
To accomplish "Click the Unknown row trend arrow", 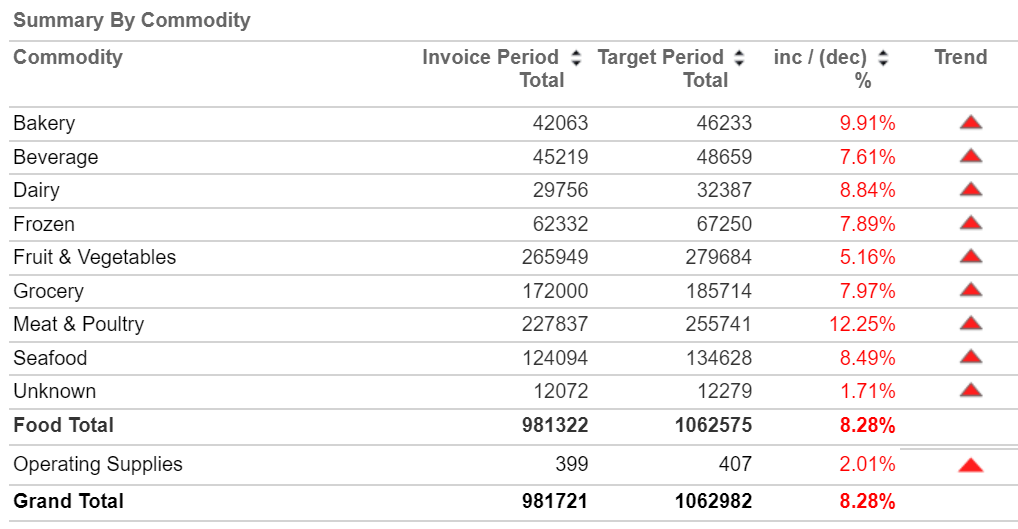I will [x=970, y=391].
